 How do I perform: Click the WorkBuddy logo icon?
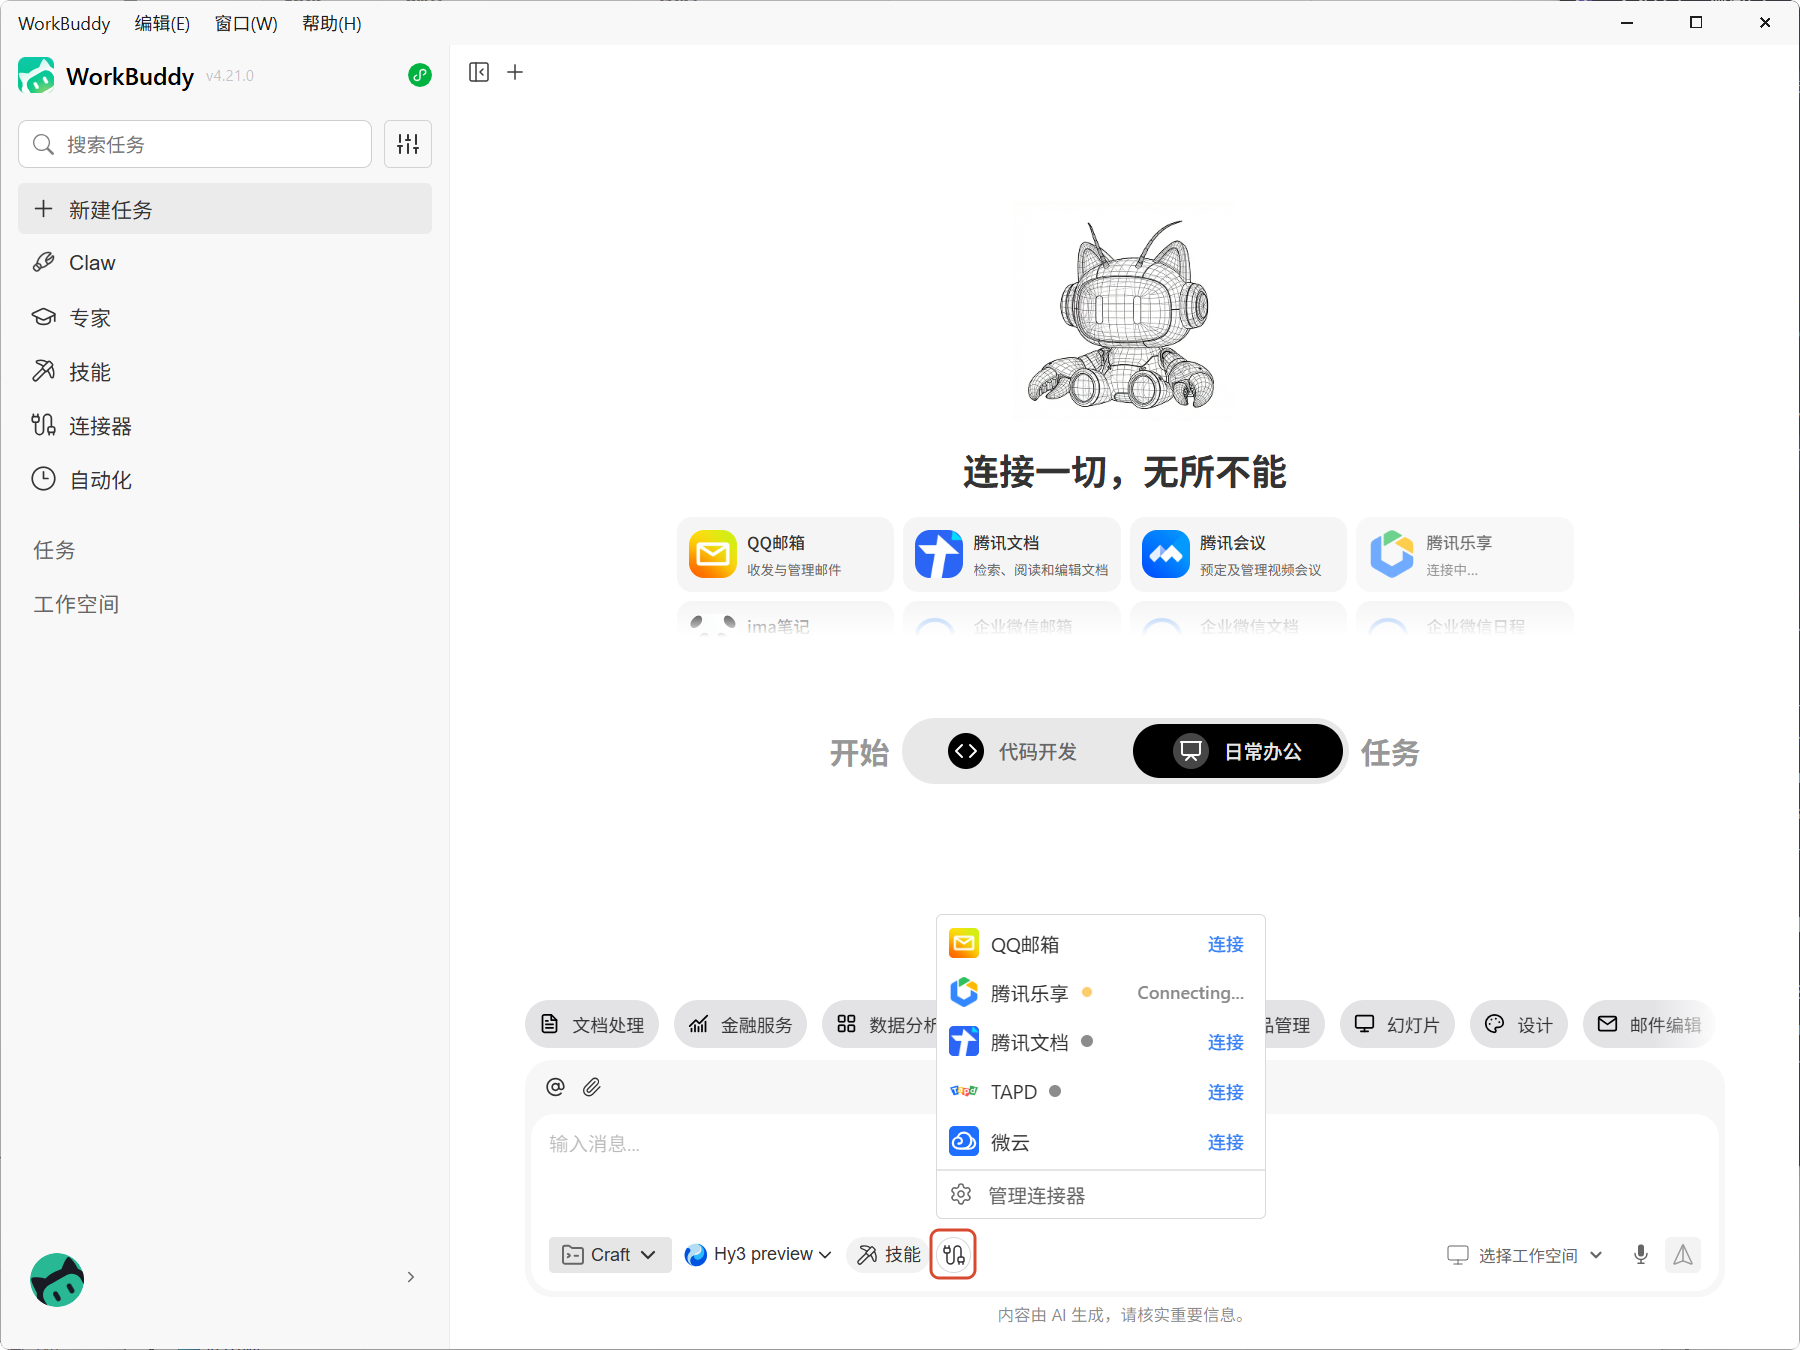(x=37, y=75)
